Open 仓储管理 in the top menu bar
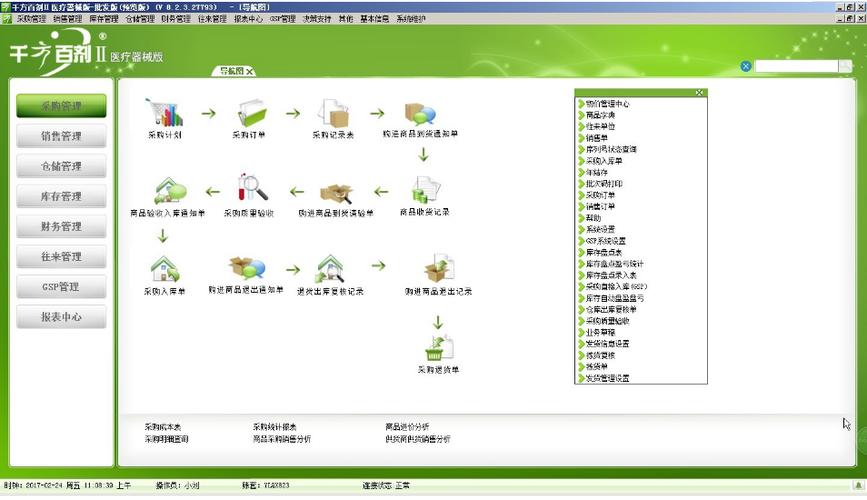 point(140,19)
